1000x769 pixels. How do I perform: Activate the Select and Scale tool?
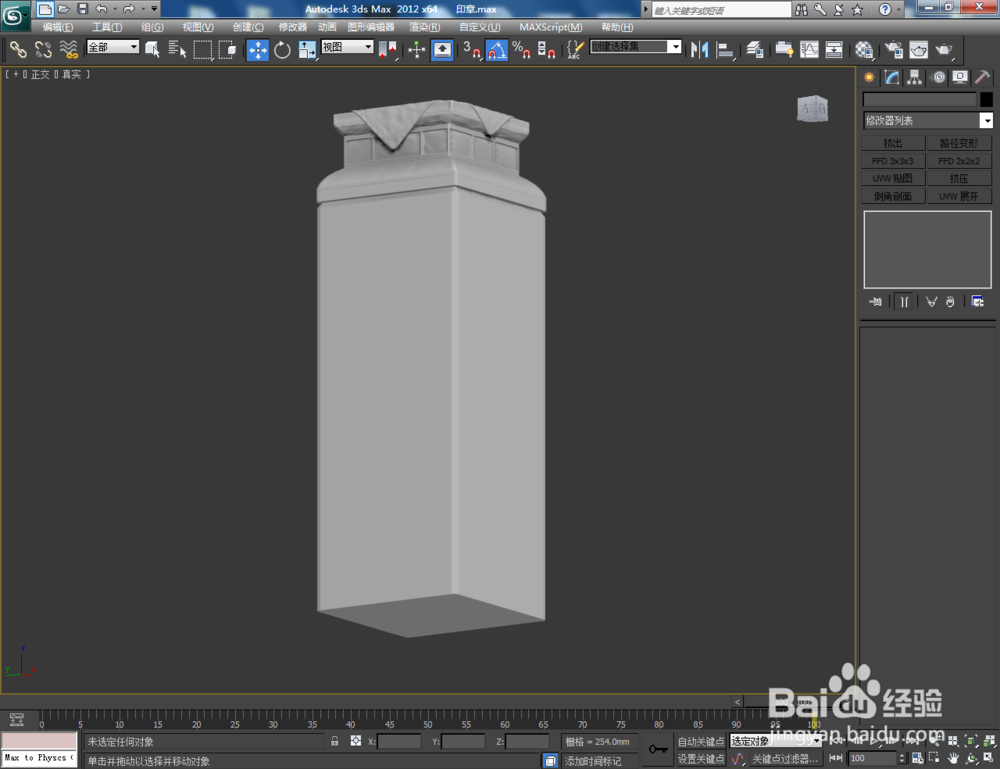point(307,50)
